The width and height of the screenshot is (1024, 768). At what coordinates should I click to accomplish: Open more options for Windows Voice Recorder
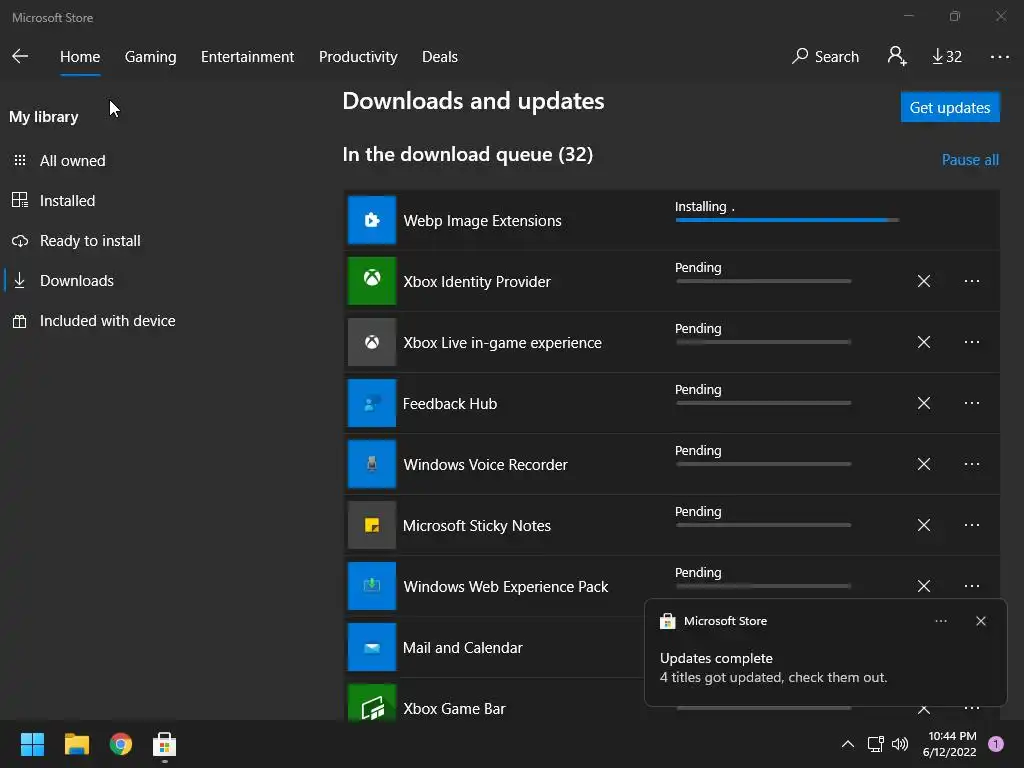point(972,464)
